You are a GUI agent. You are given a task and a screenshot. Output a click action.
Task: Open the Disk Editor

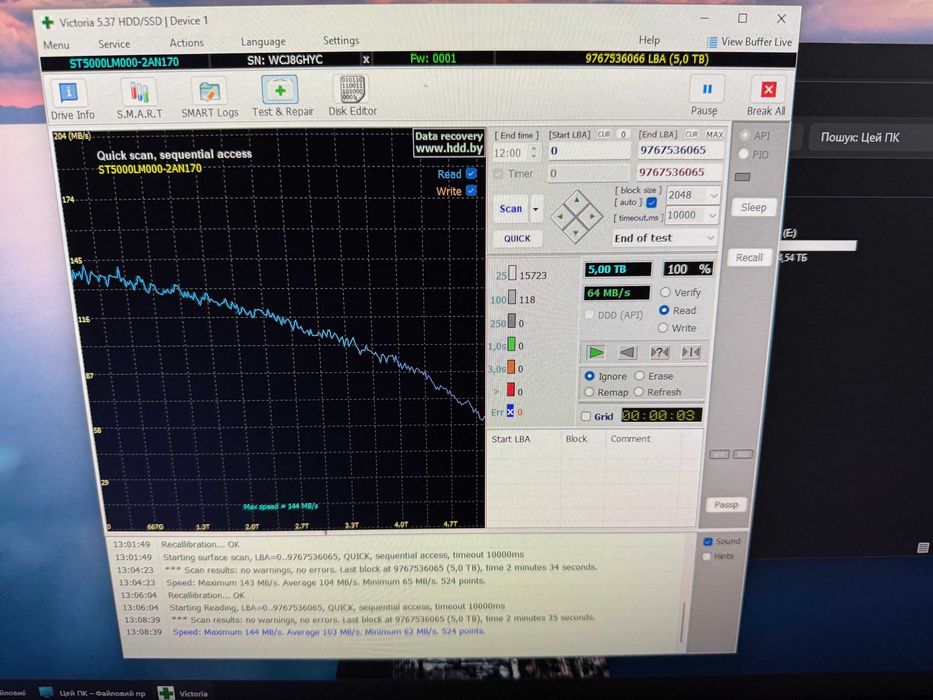(352, 89)
